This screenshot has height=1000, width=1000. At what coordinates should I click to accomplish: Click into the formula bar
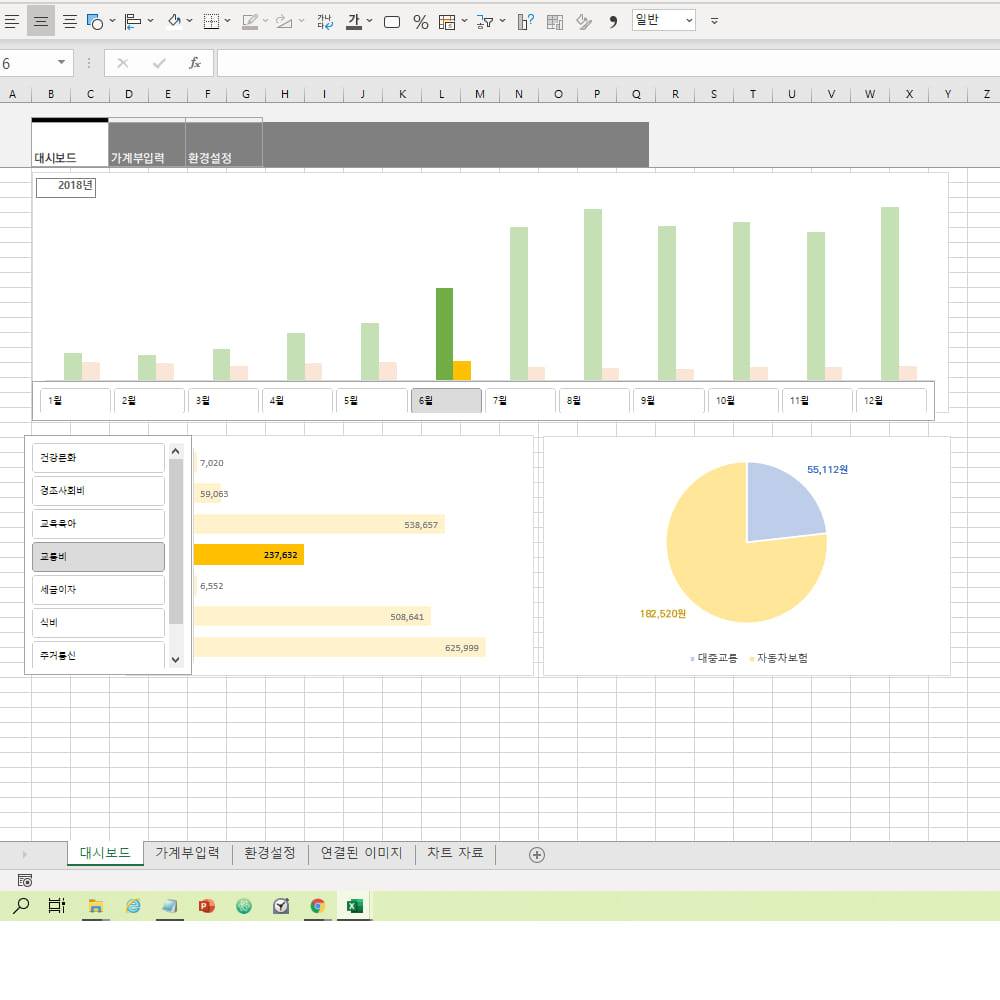(x=608, y=63)
